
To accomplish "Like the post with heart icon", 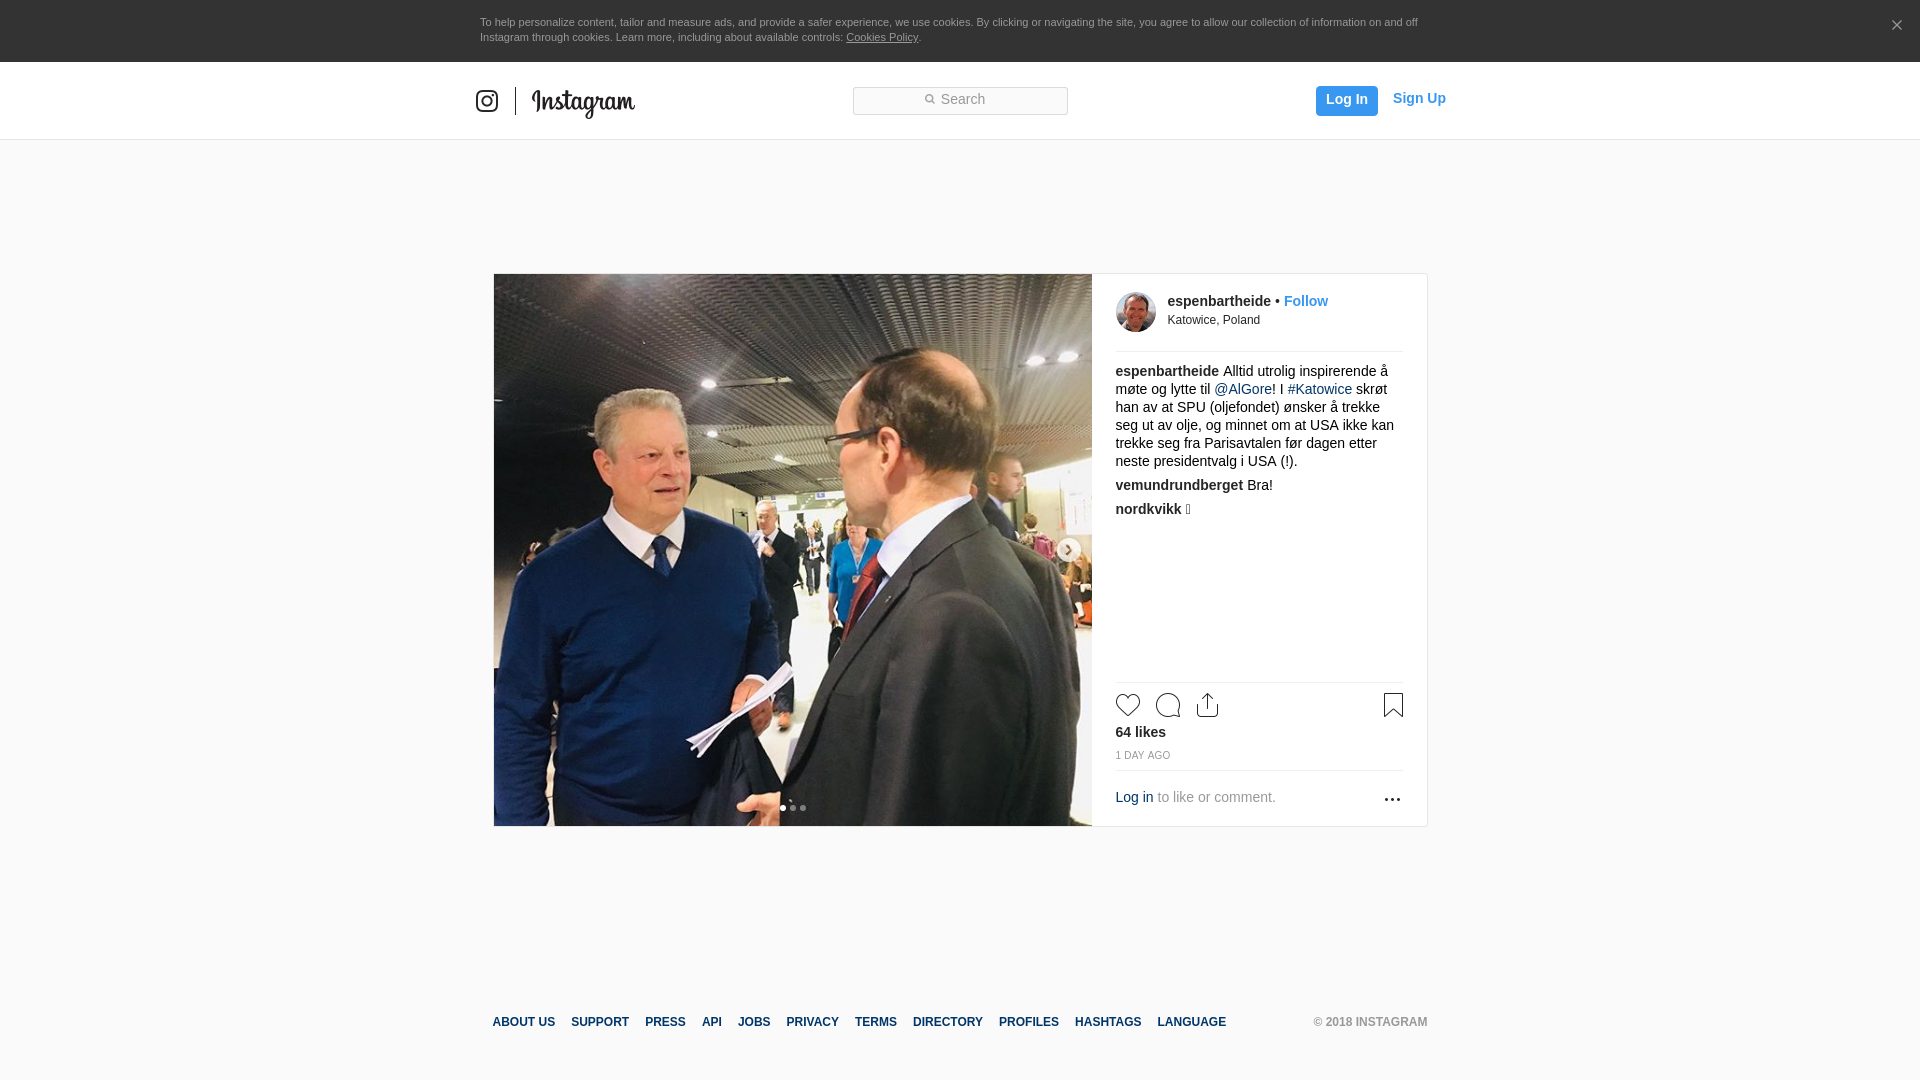I will click(x=1128, y=705).
